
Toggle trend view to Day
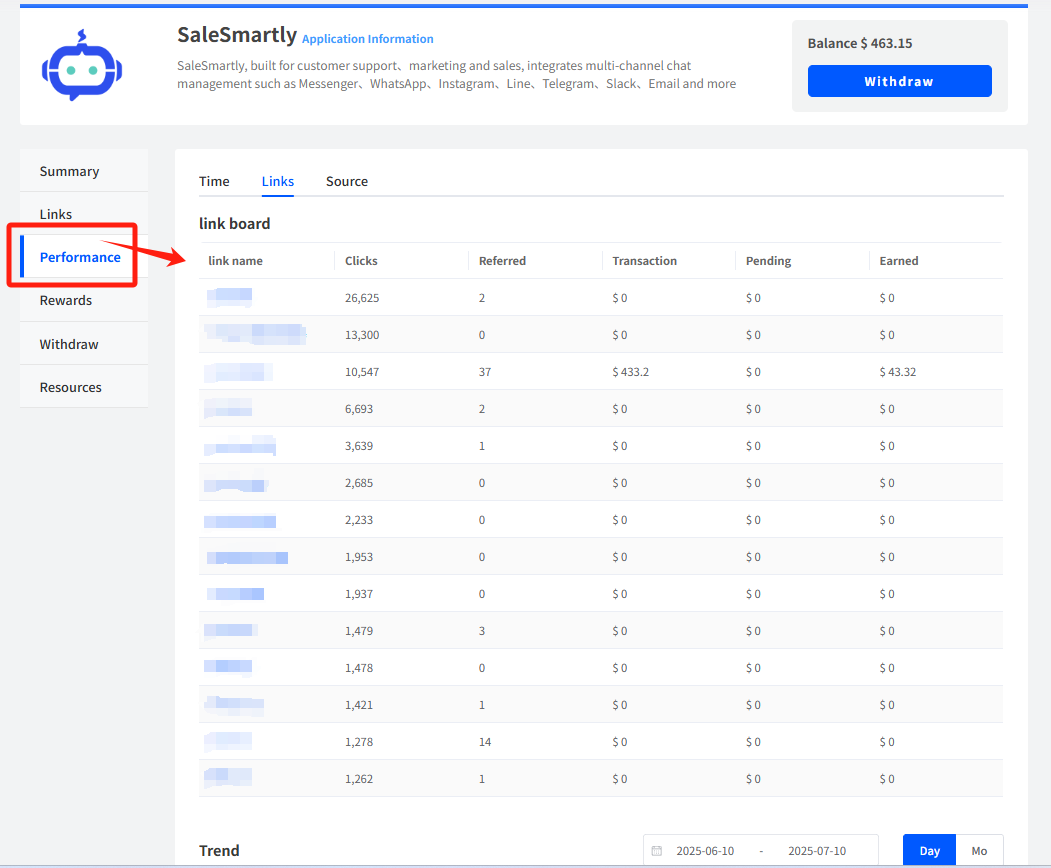[x=929, y=851]
